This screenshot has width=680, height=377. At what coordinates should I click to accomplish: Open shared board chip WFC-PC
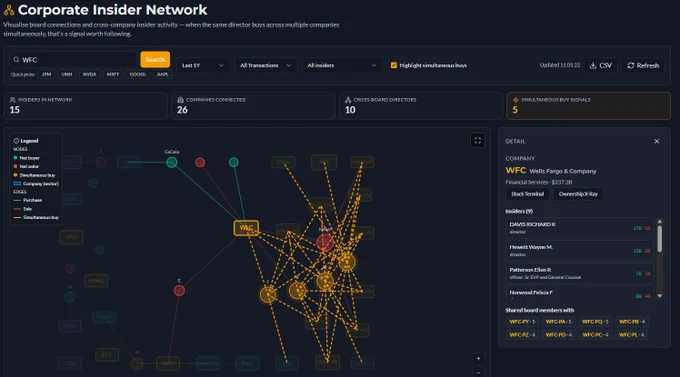(595, 334)
